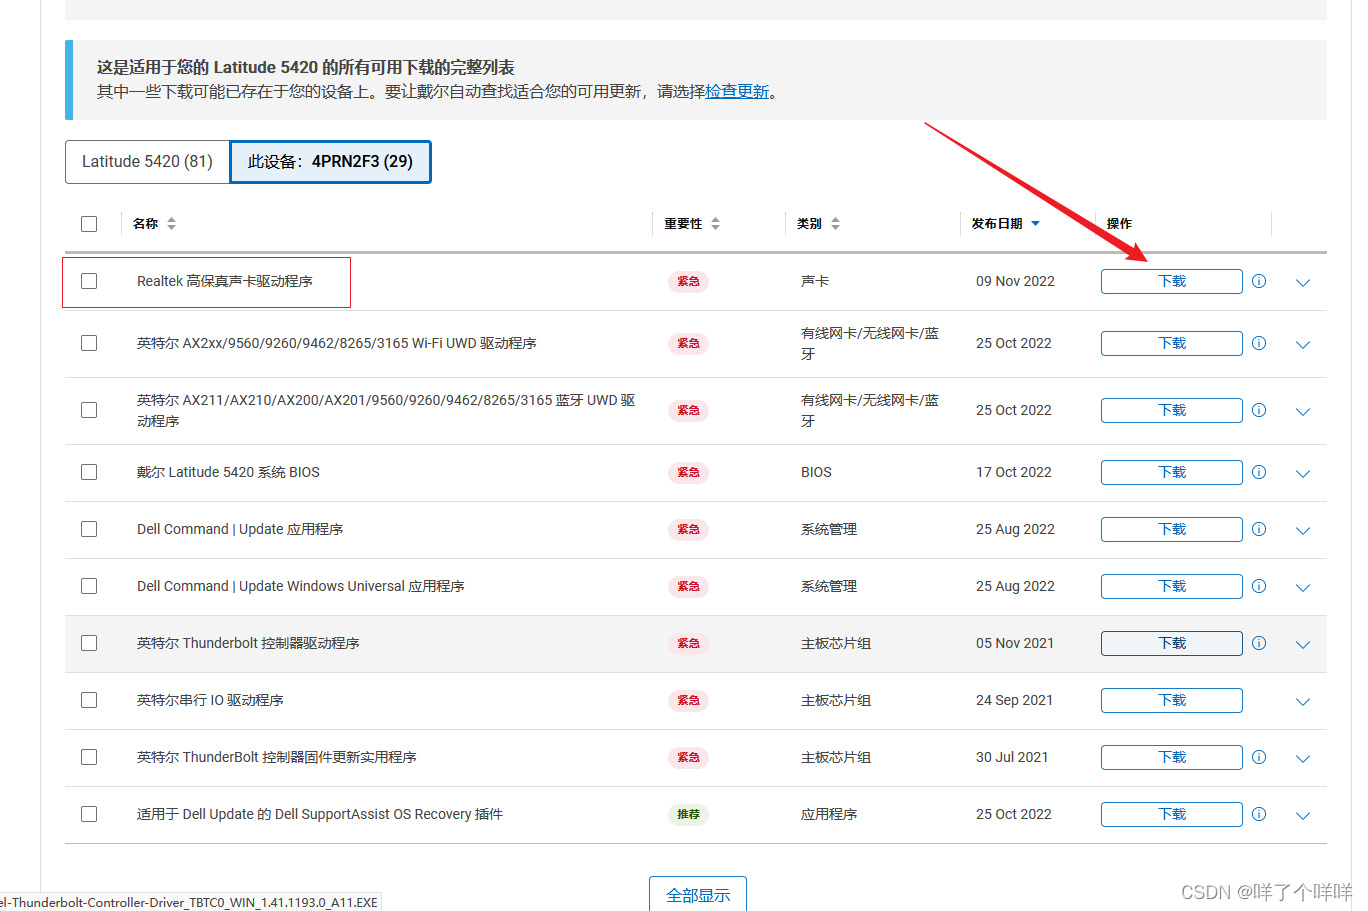Click category cell 声卡
Screen dimensions: 1368x911
point(815,281)
